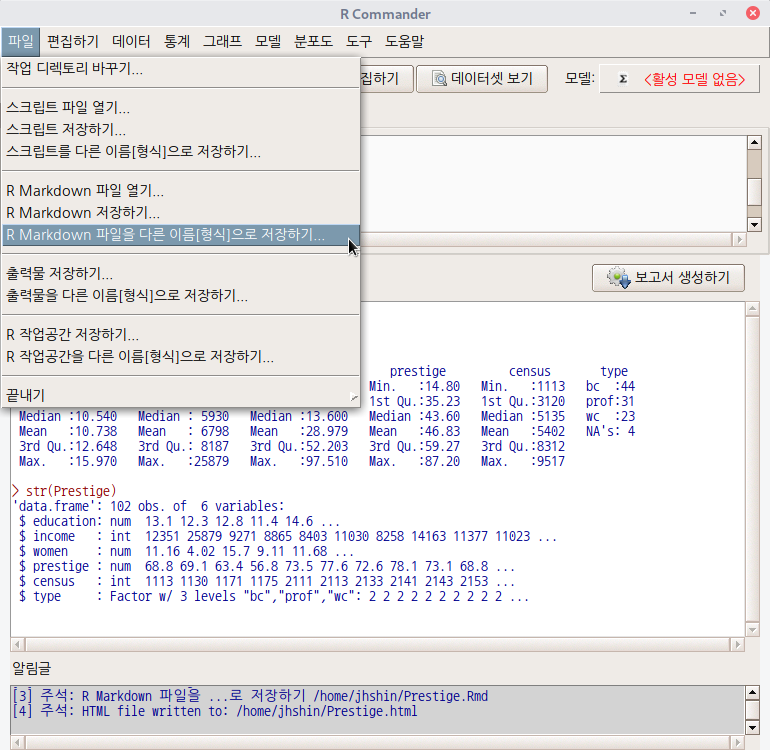Open the 파일 menu in menu bar
The width and height of the screenshot is (770, 750).
point(20,41)
